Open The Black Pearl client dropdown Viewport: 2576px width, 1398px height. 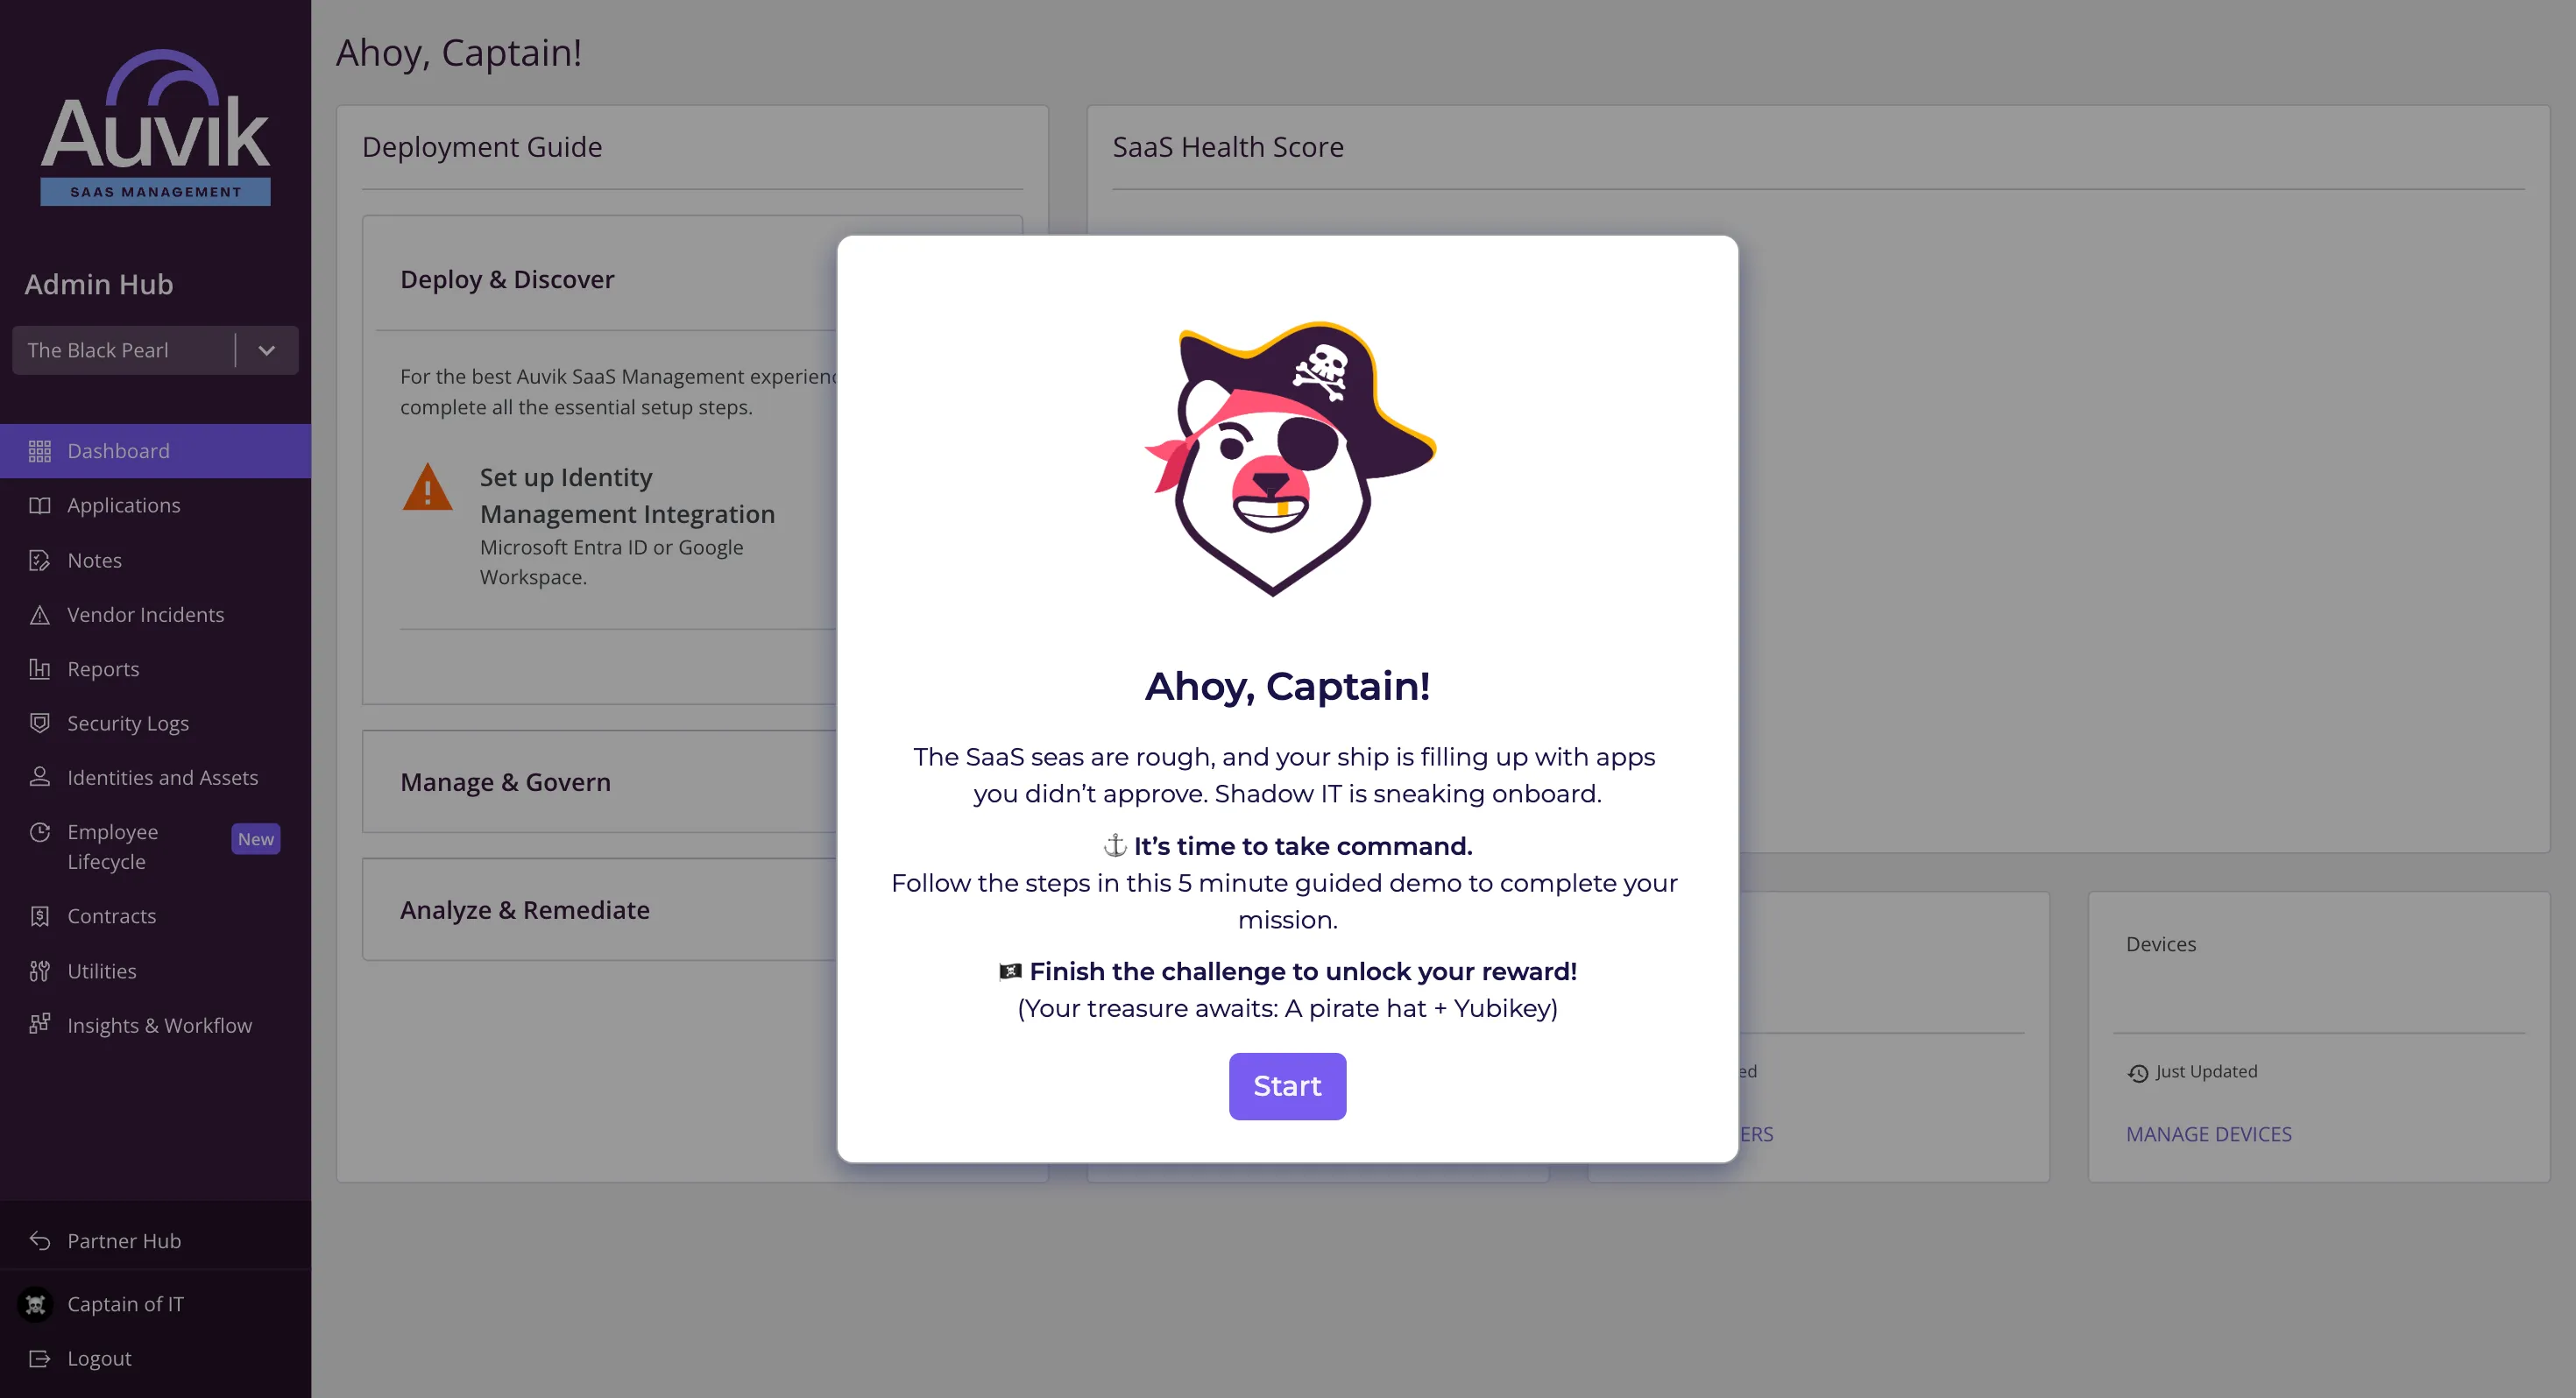pyautogui.click(x=266, y=350)
